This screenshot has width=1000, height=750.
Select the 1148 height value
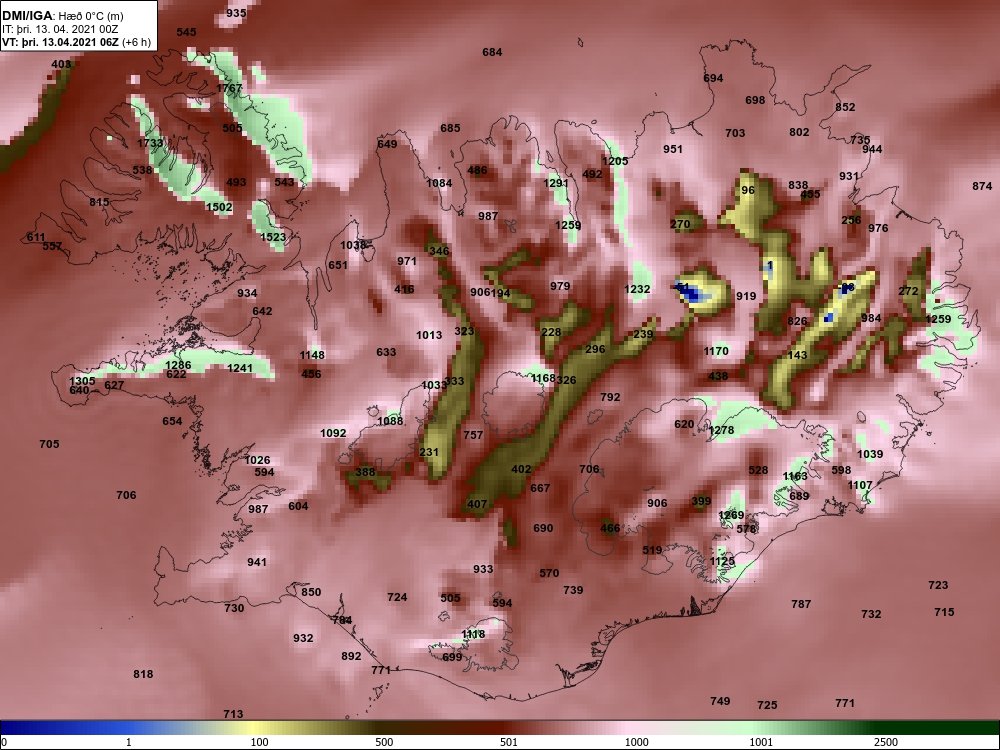click(x=312, y=355)
